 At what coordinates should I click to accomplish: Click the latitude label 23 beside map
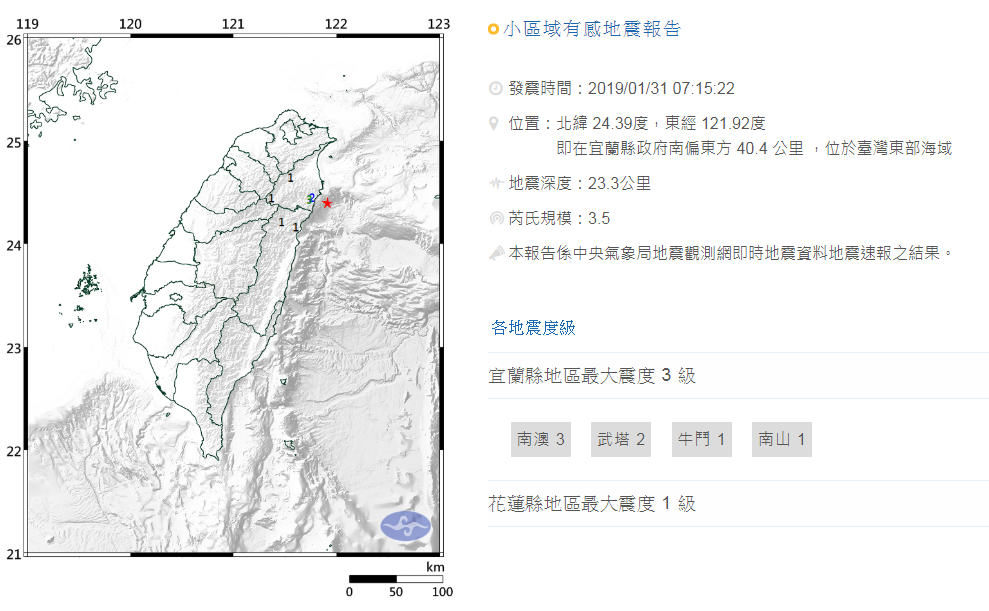click(x=14, y=349)
